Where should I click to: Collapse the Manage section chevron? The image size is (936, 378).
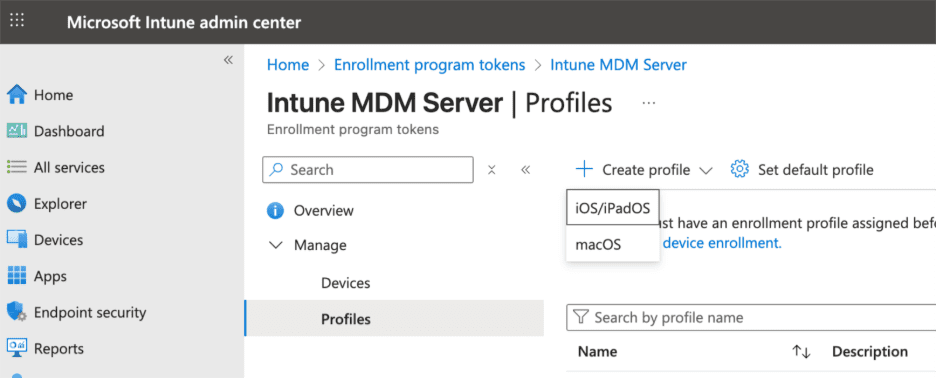(276, 245)
